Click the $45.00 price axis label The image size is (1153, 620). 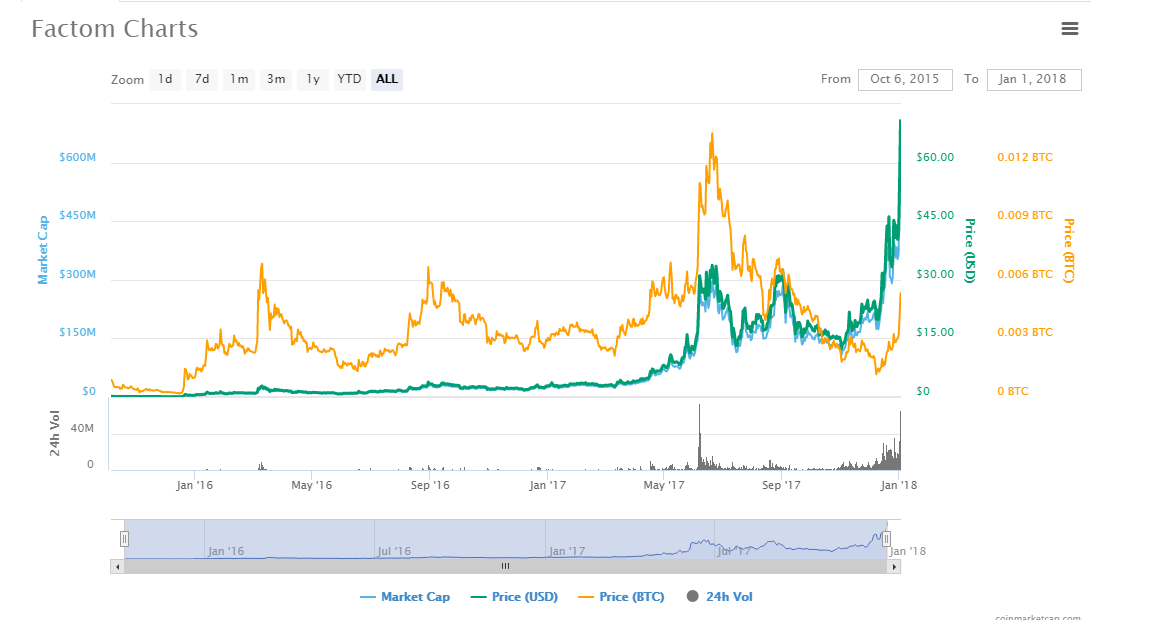coord(935,215)
